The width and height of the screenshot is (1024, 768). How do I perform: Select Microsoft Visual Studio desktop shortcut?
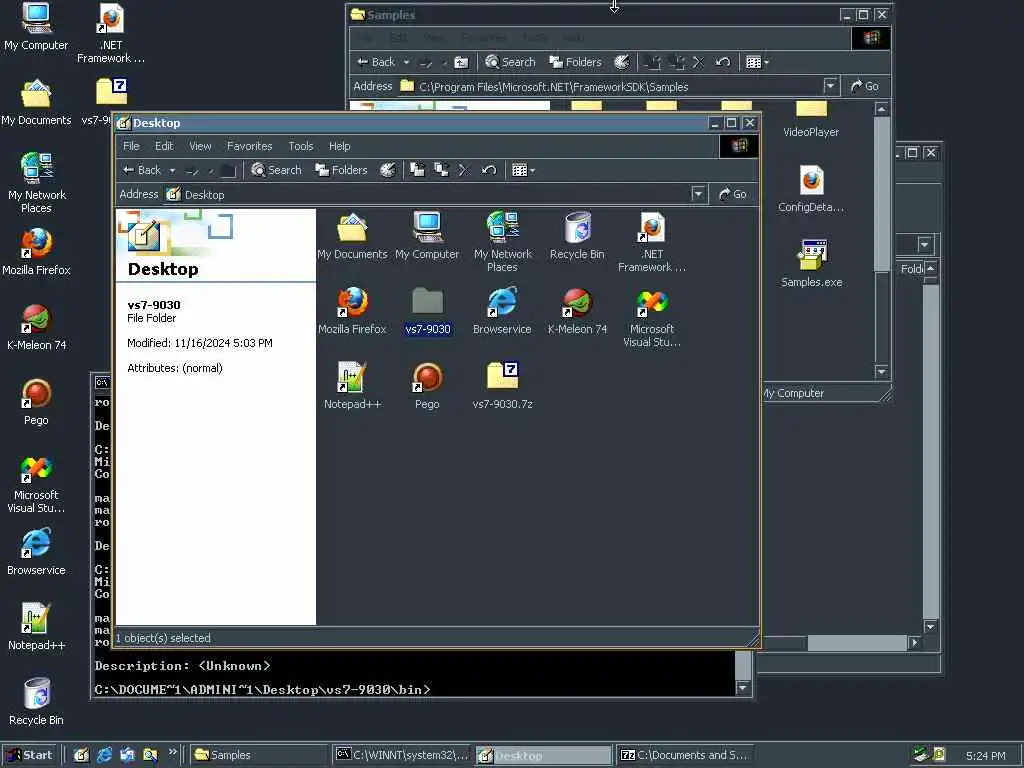point(37,484)
